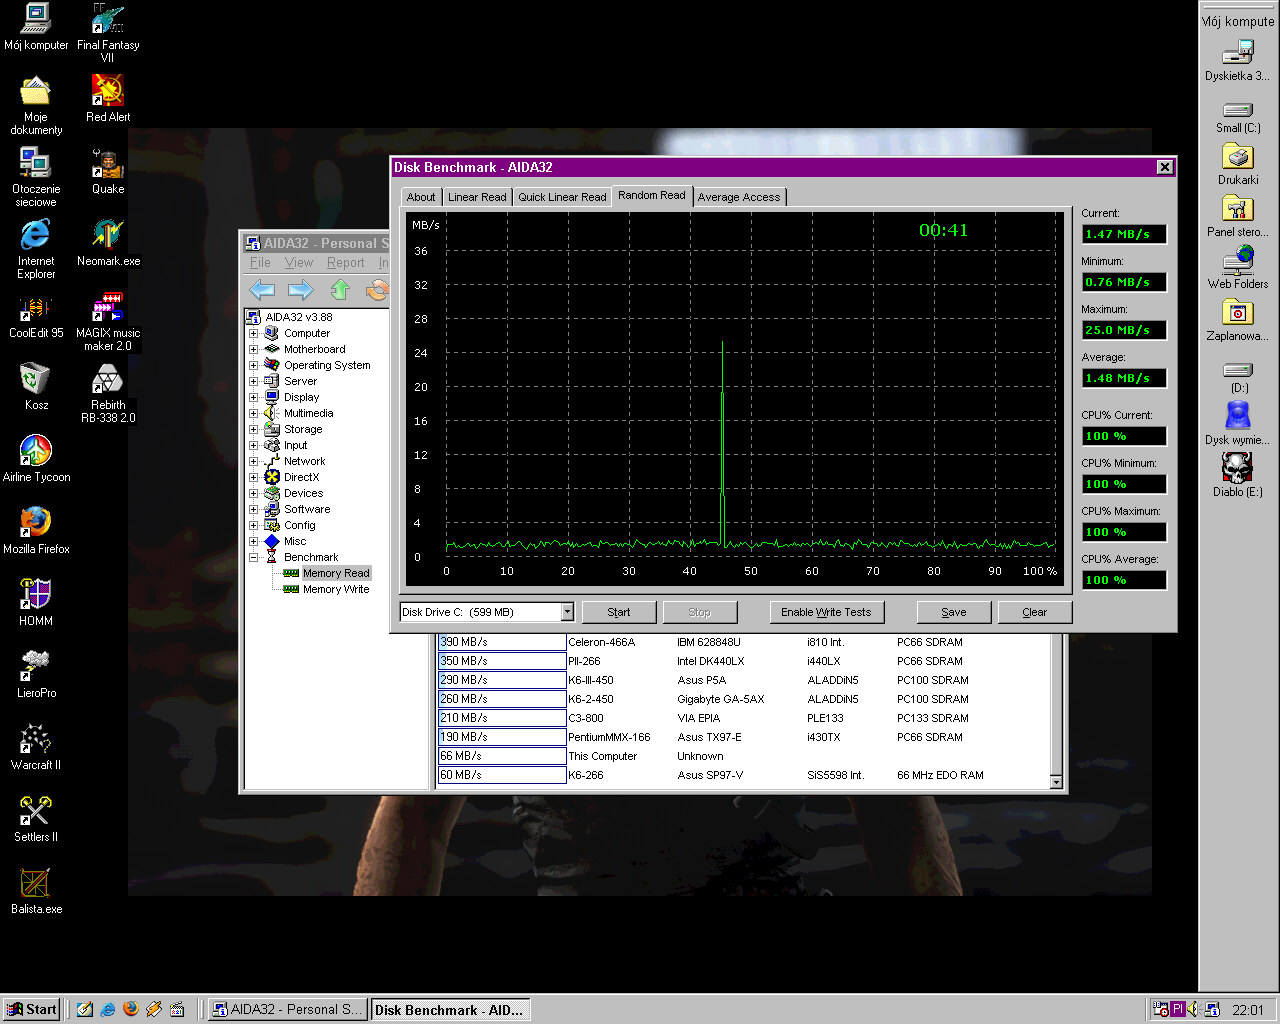Click the Enable Write Tests button

click(x=826, y=612)
